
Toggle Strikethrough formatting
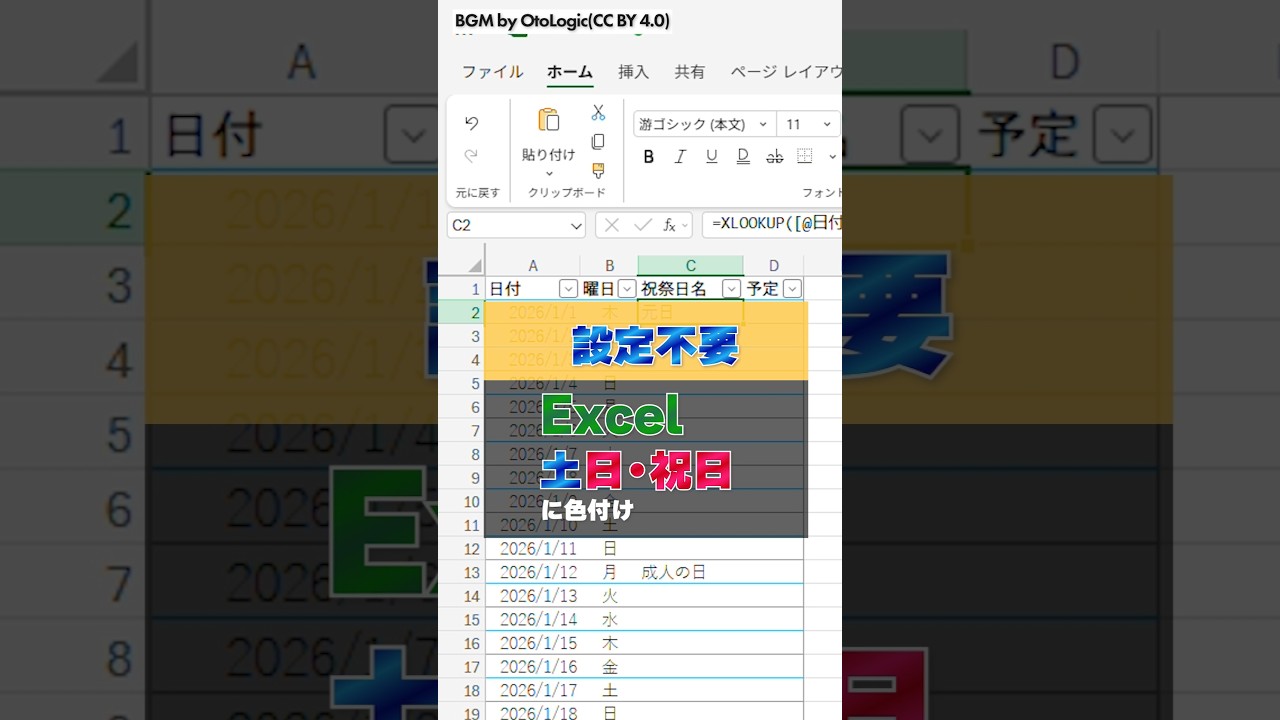click(x=774, y=156)
